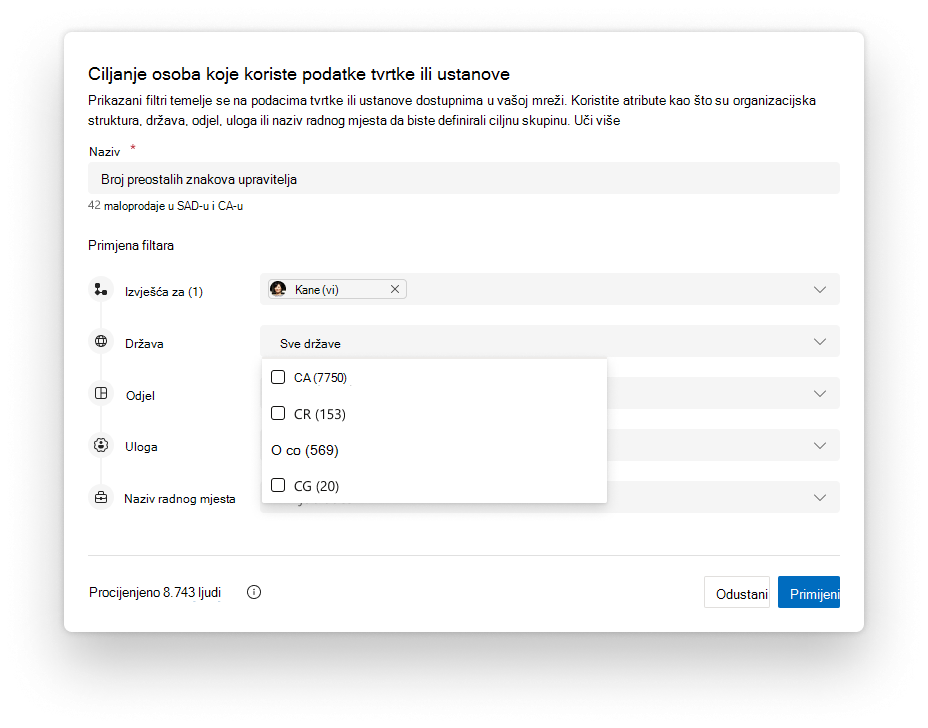Expand the Naziv radnog mjesta dropdown chevron

click(820, 498)
